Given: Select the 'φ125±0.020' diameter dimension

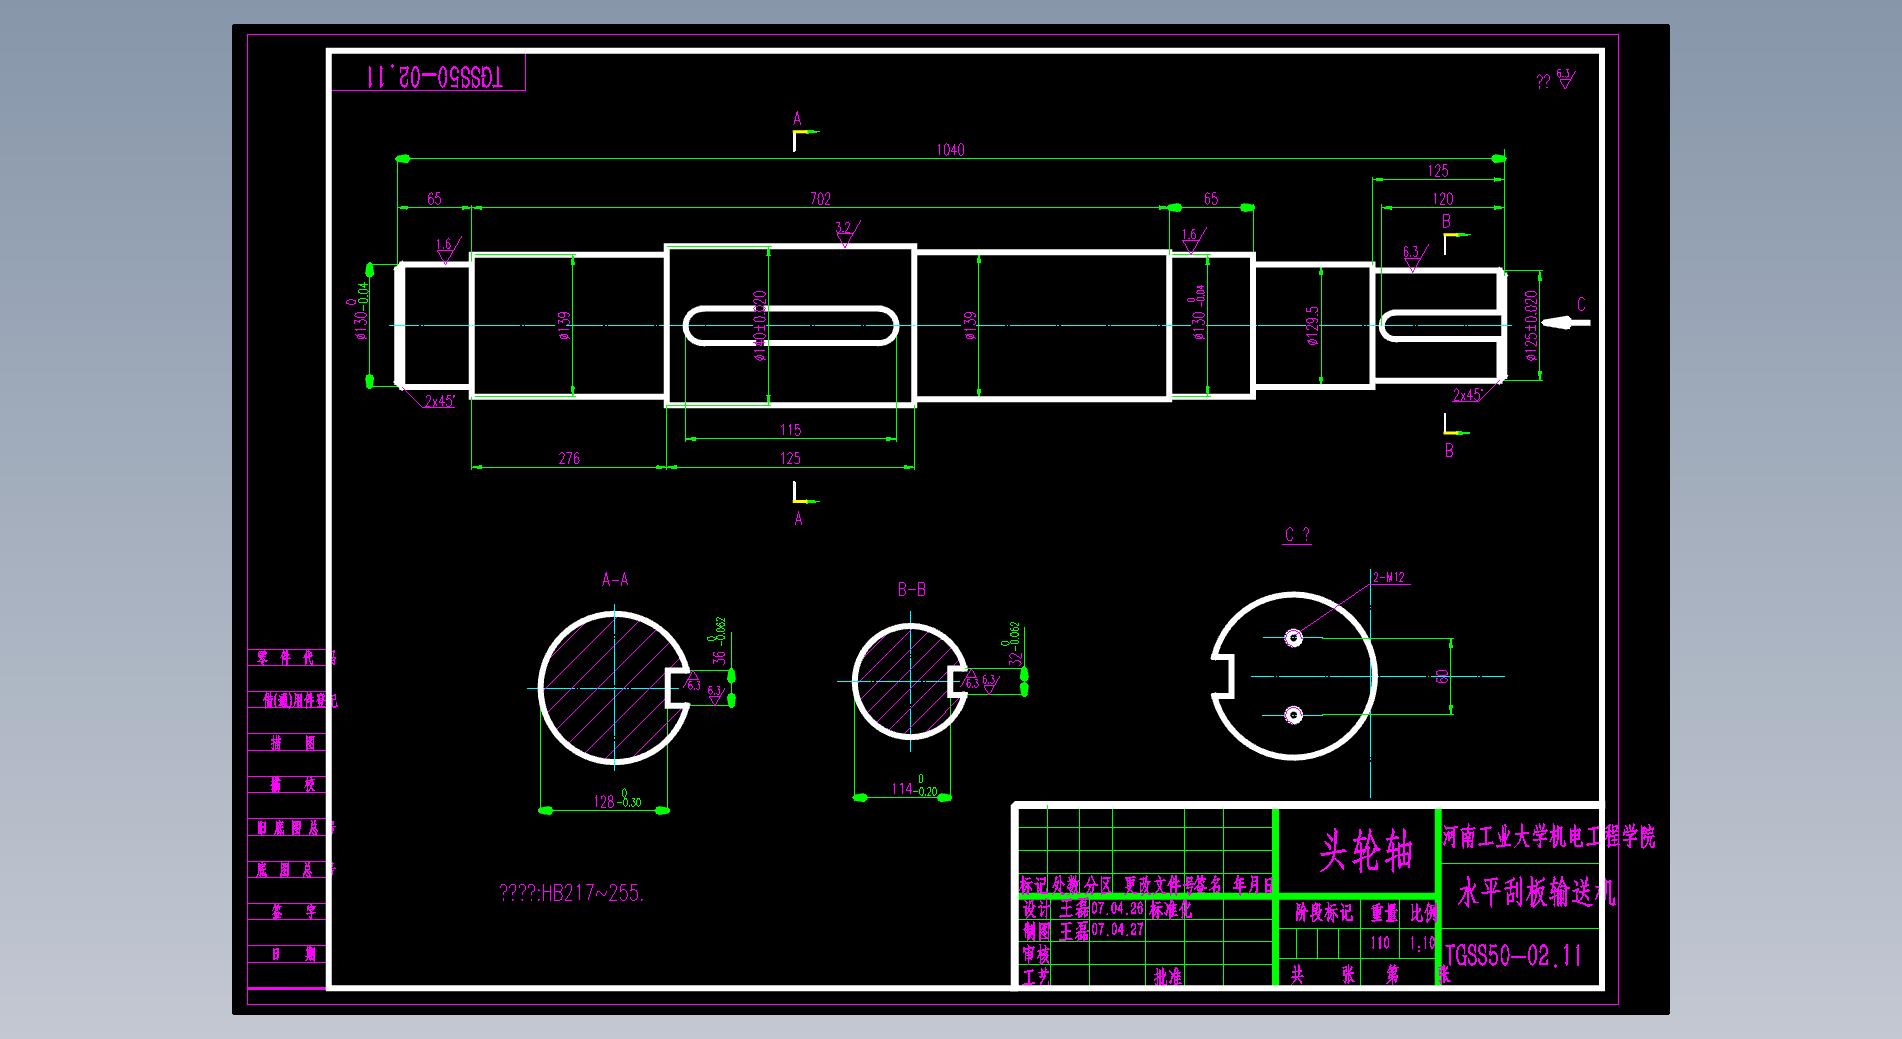Looking at the screenshot, I should [1530, 325].
